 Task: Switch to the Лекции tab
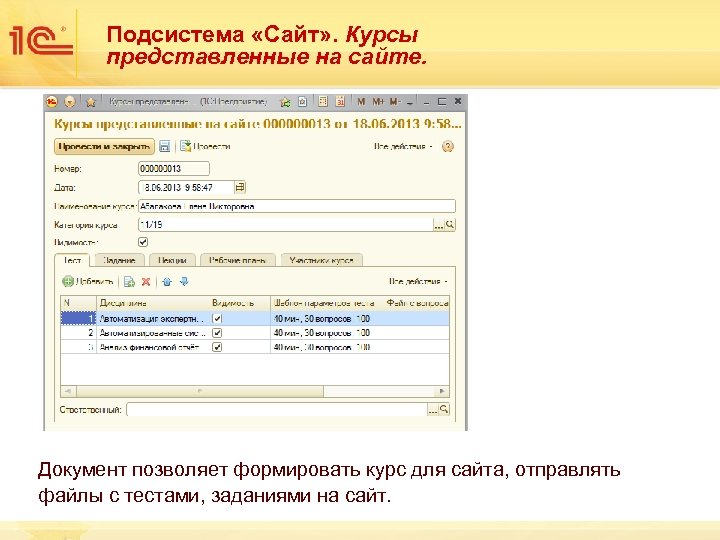click(x=172, y=260)
